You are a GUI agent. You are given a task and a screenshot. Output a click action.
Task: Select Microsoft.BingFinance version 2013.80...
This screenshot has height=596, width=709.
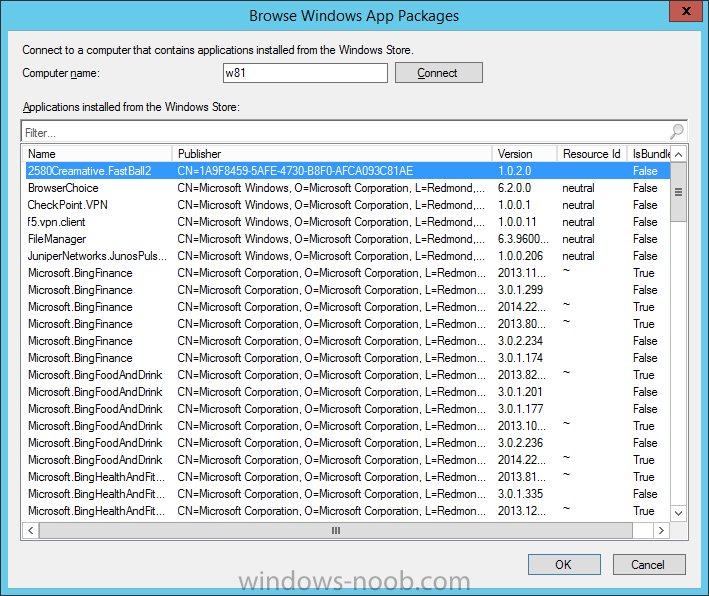(x=347, y=324)
